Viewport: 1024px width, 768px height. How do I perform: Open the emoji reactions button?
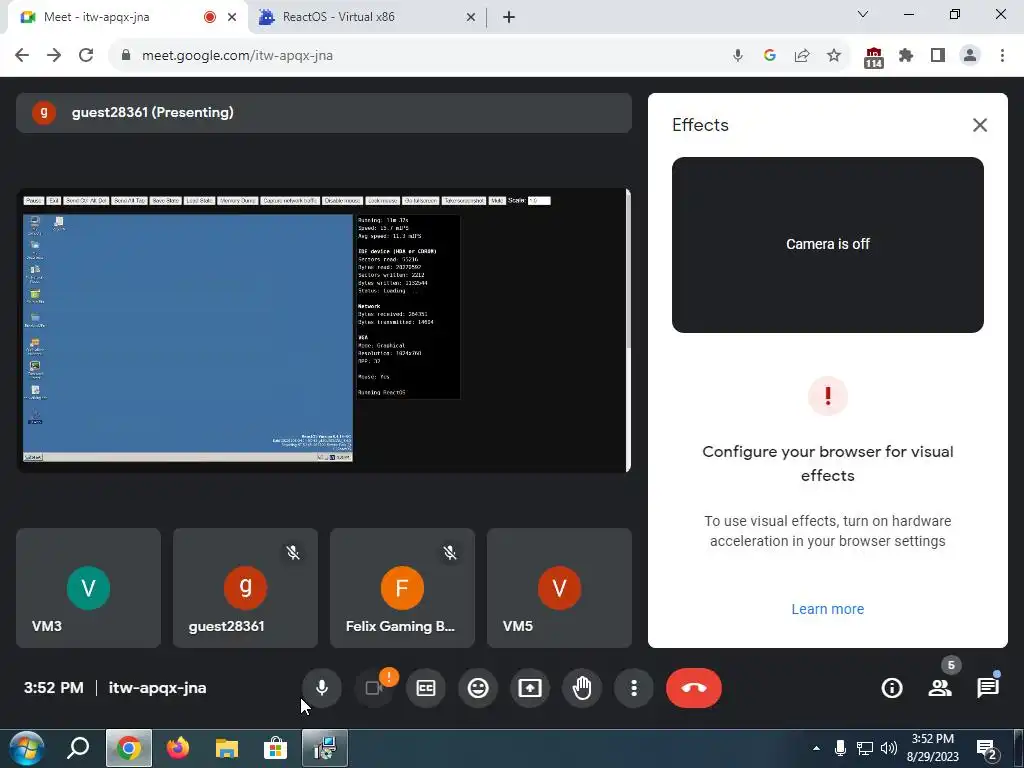(478, 688)
